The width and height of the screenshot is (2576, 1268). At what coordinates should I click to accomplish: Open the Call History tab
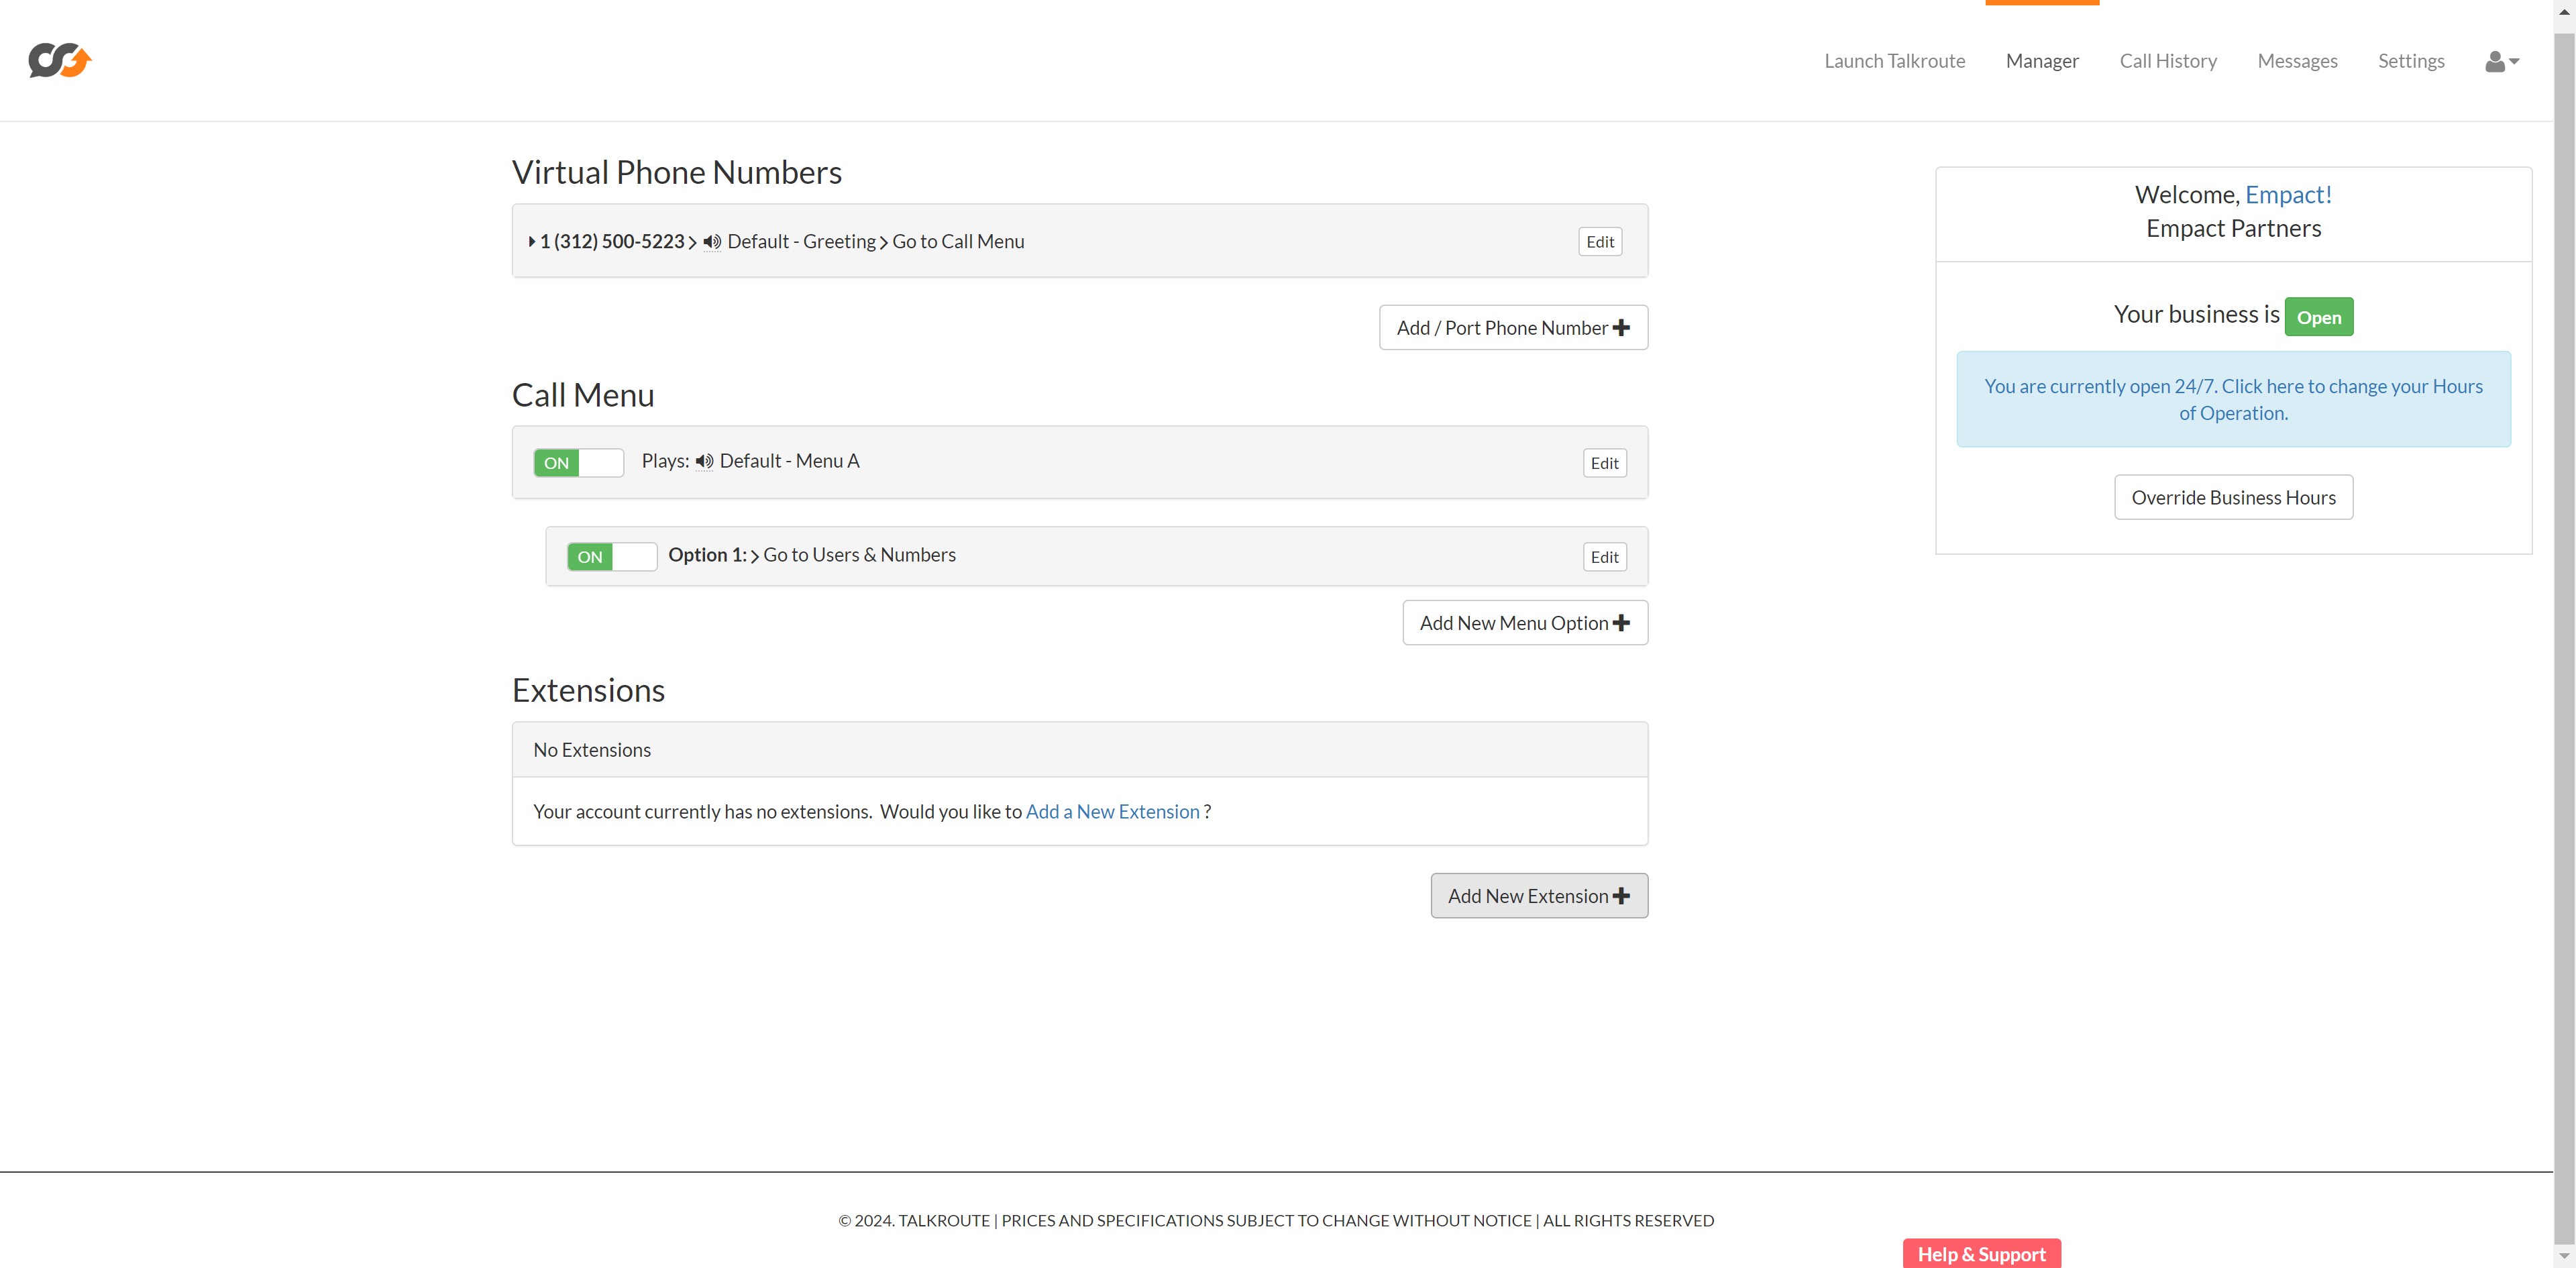(2167, 61)
